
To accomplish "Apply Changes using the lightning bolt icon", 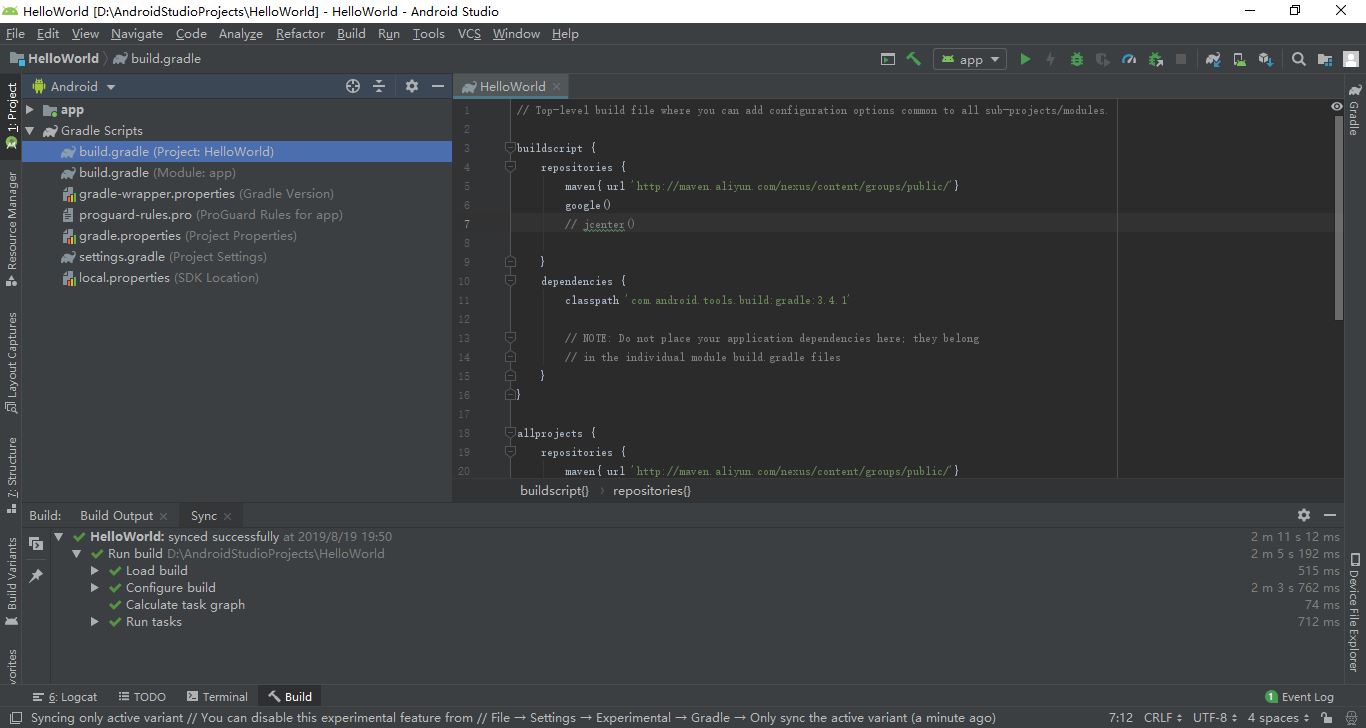I will (1050, 59).
